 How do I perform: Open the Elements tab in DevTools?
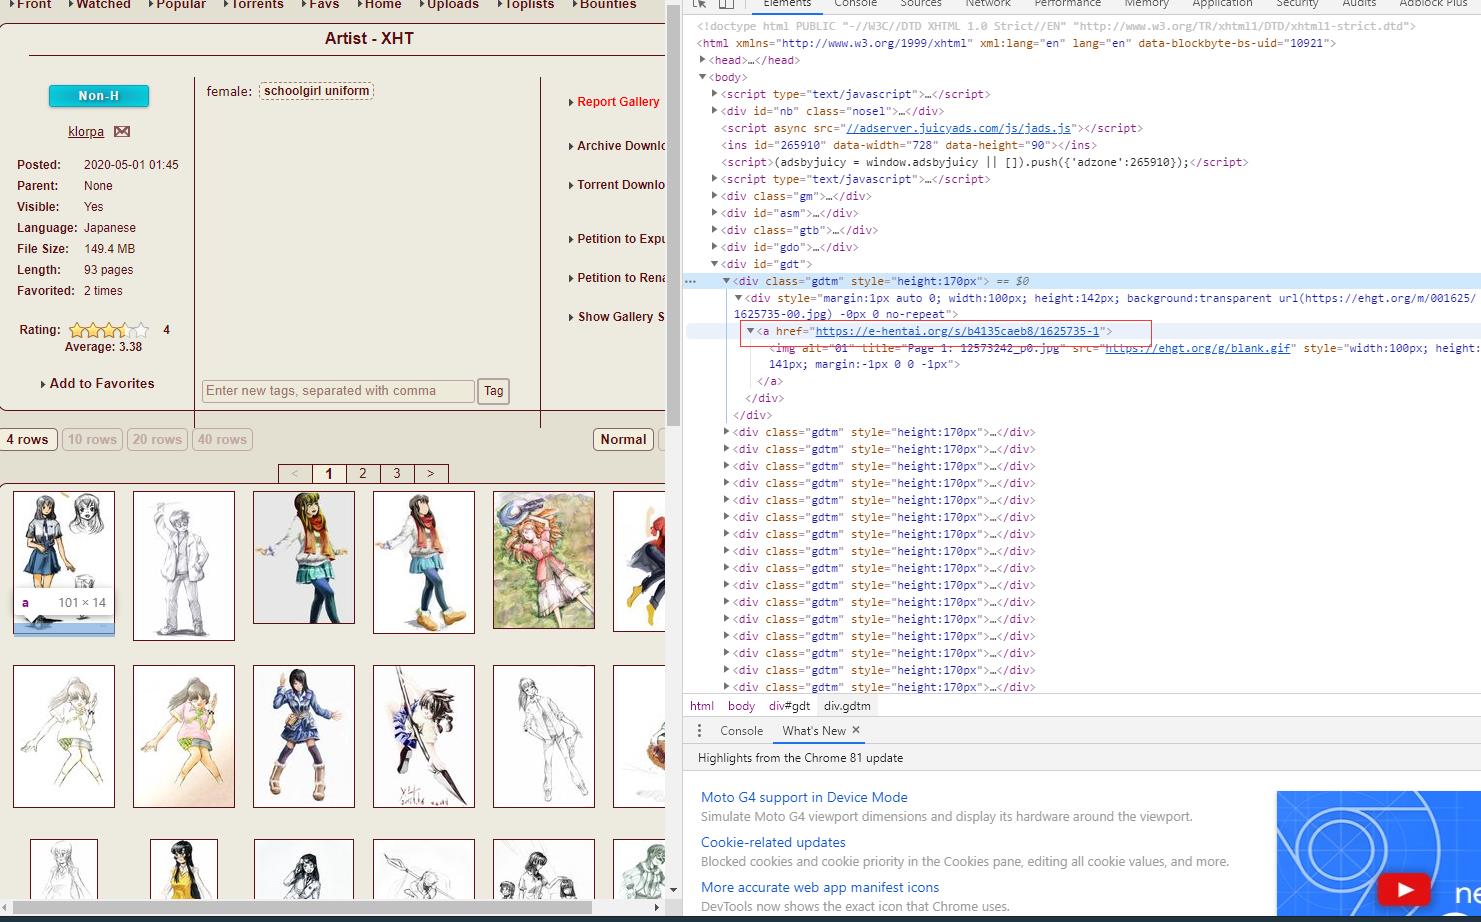787,4
